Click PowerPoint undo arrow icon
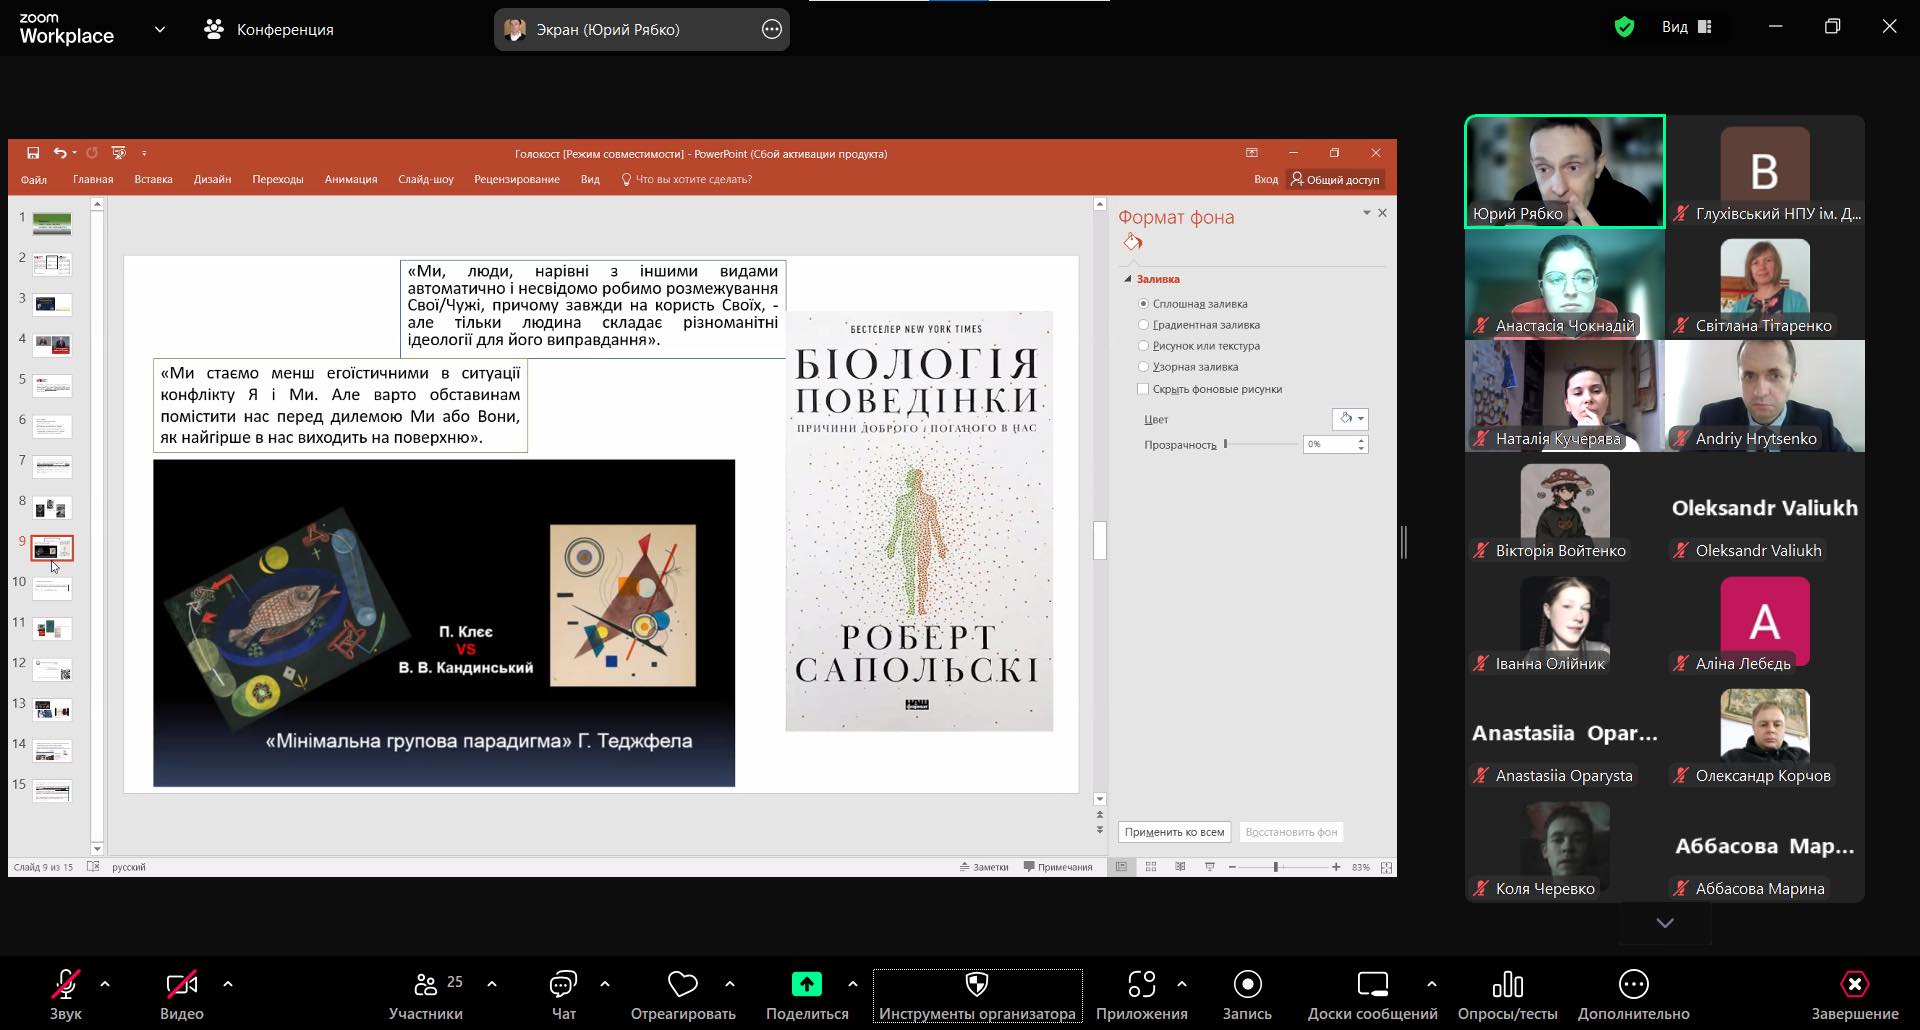This screenshot has height=1030, width=1920. tap(60, 153)
